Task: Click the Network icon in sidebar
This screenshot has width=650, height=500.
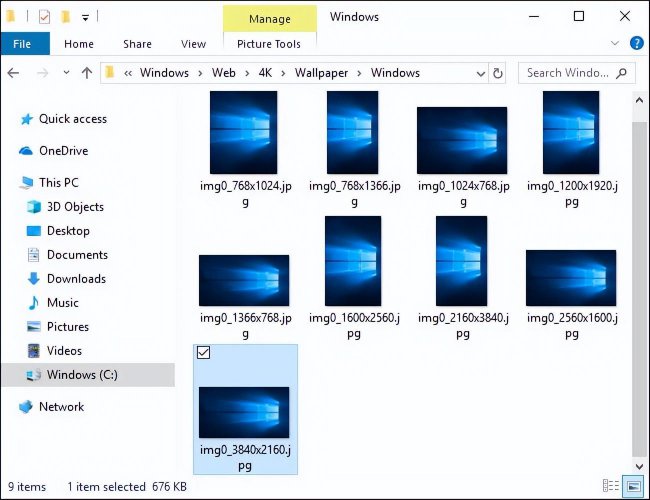Action: click(26, 407)
